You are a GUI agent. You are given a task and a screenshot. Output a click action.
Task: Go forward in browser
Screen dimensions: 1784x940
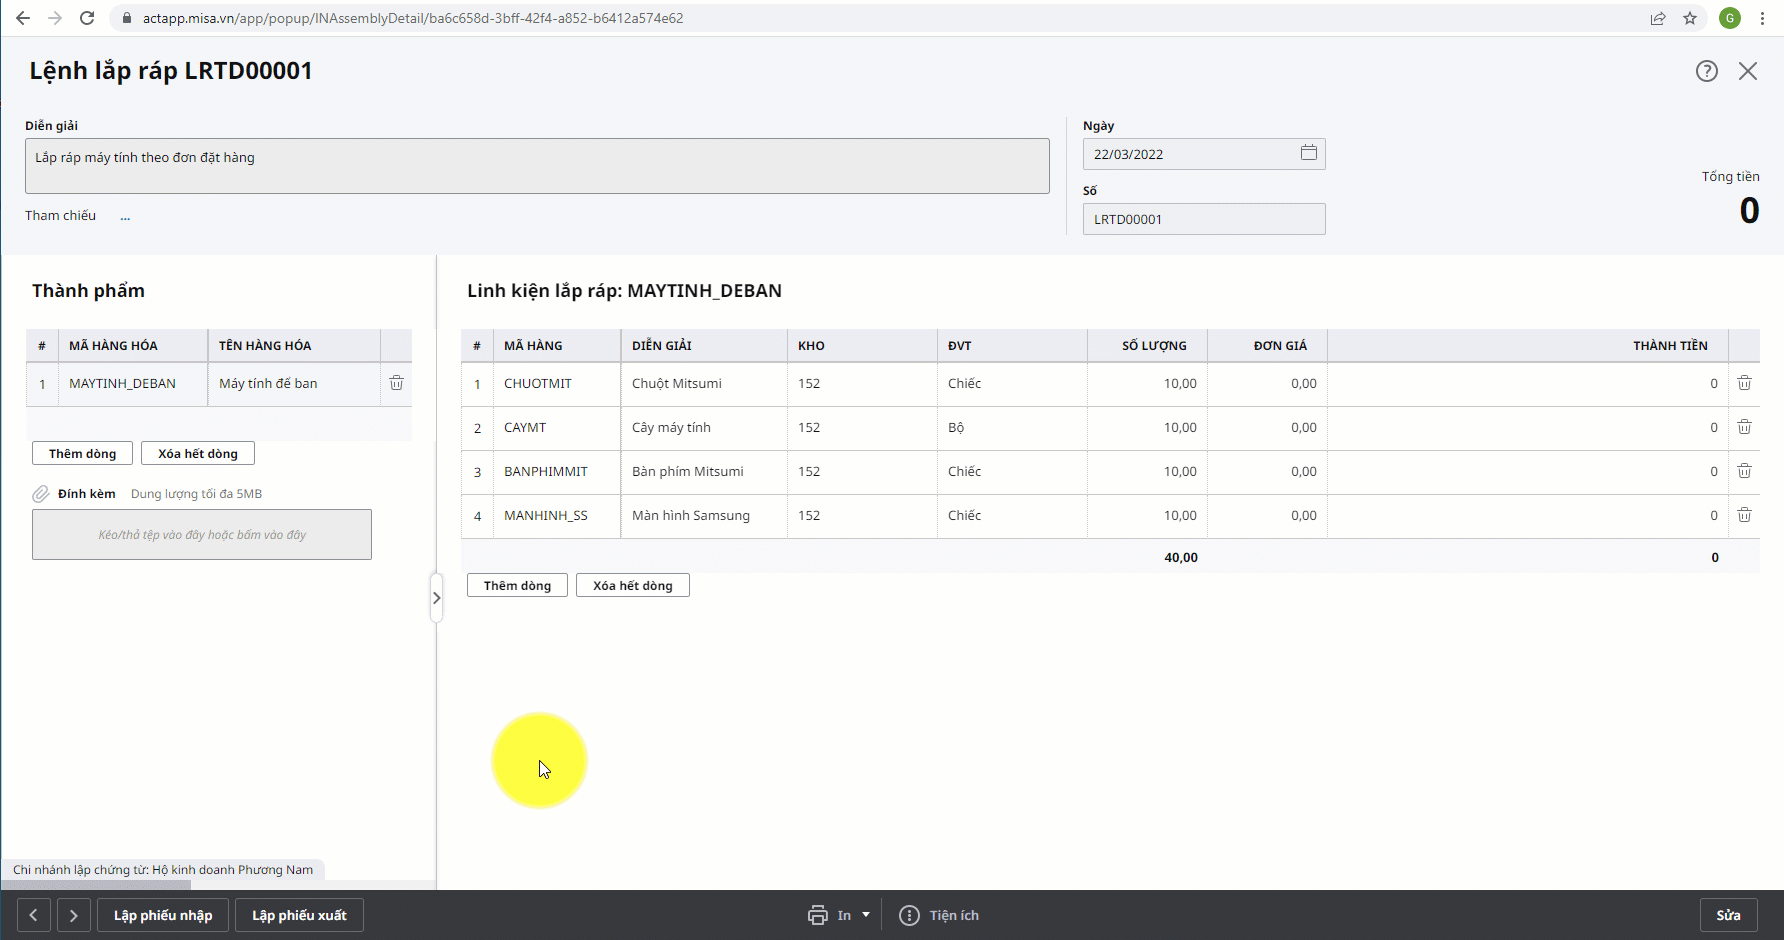tap(55, 18)
